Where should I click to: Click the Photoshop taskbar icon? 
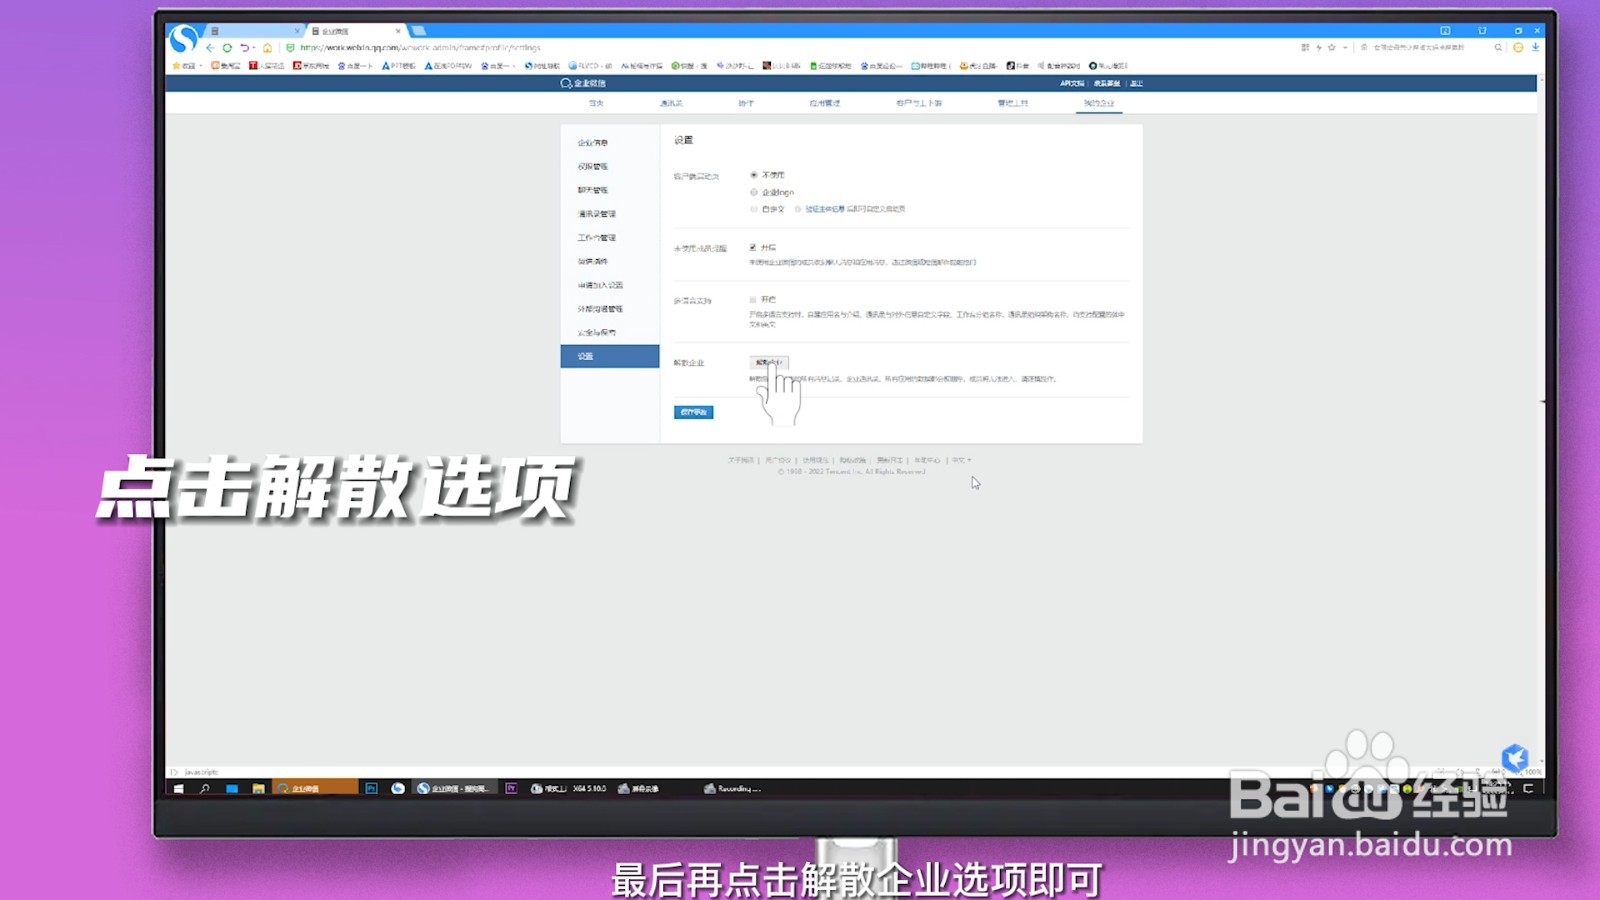pyautogui.click(x=371, y=788)
